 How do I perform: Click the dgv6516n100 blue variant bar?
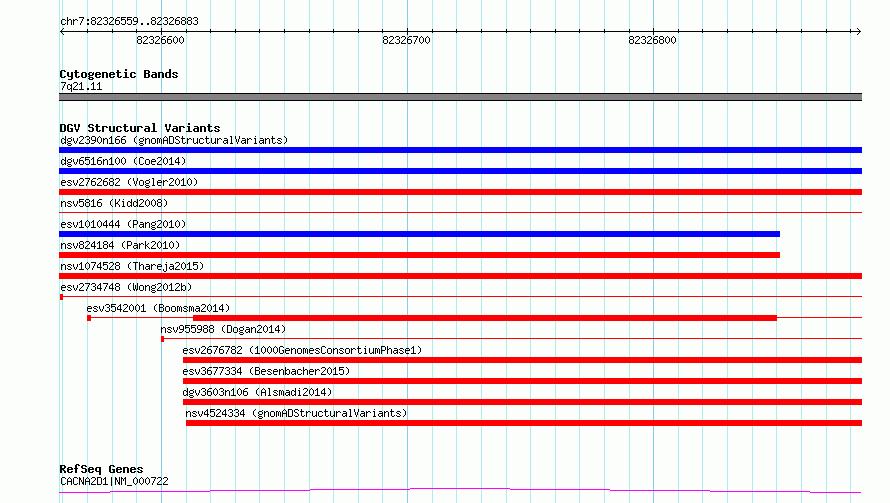tap(460, 171)
